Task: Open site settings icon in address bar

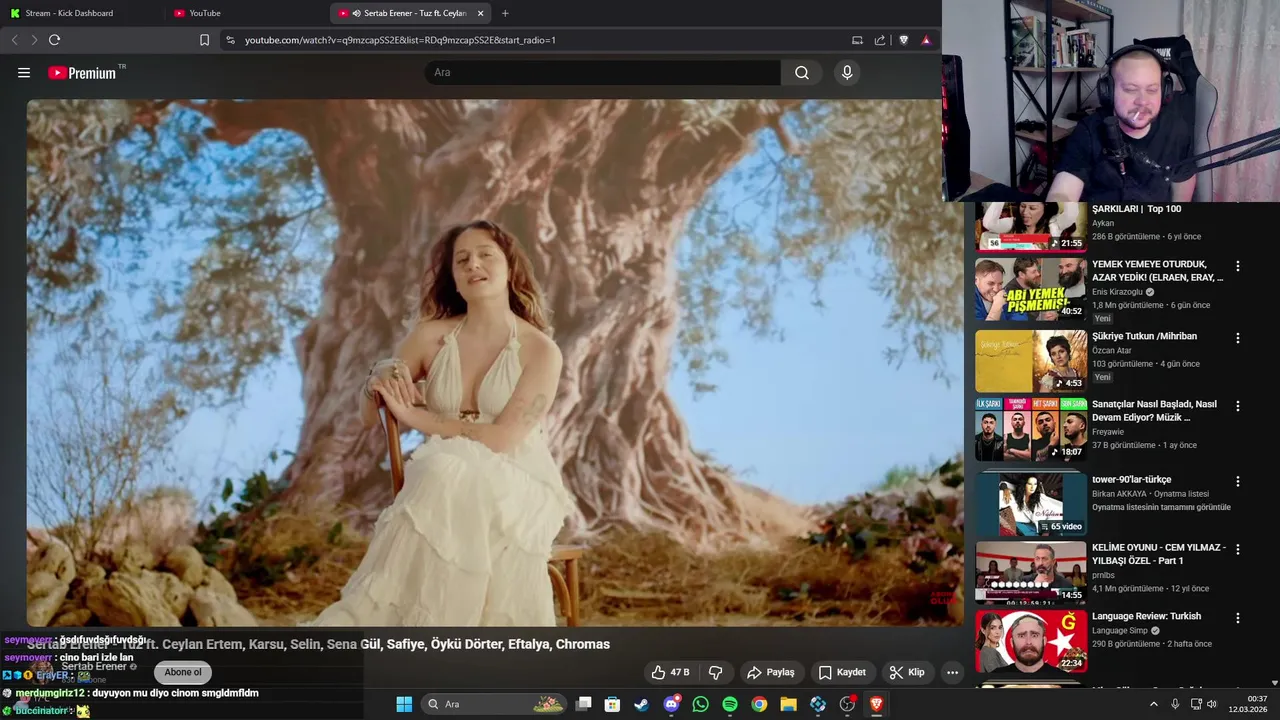Action: click(230, 40)
